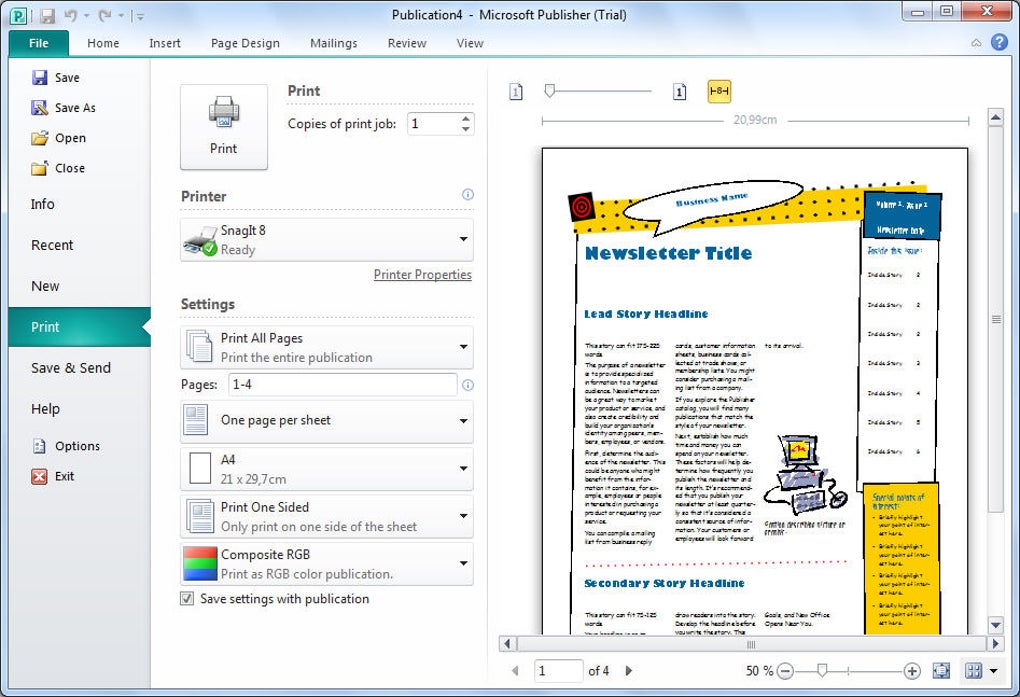Switch to the Page Design tab
1020x697 pixels.
(x=245, y=43)
